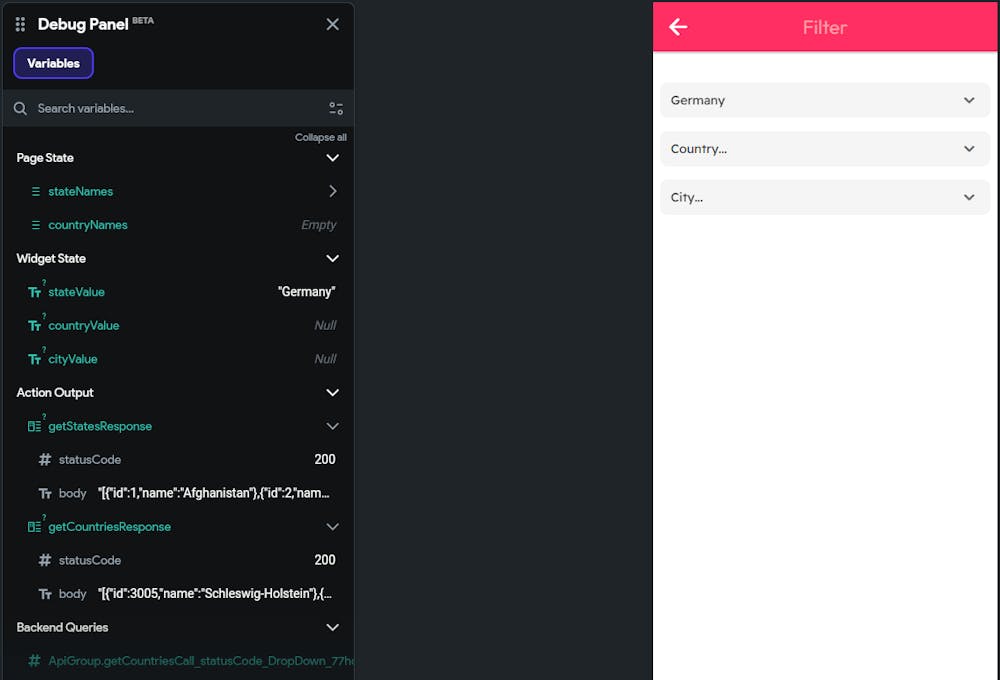Click the stateValue text type icon
The image size is (1000, 680).
click(35, 292)
